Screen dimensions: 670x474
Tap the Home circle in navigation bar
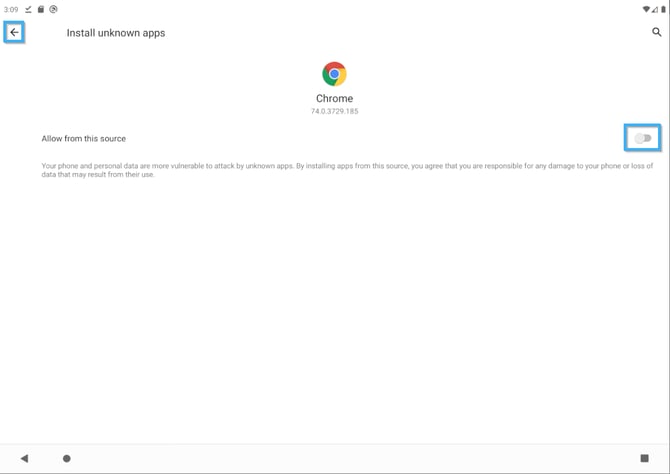pyautogui.click(x=67, y=458)
